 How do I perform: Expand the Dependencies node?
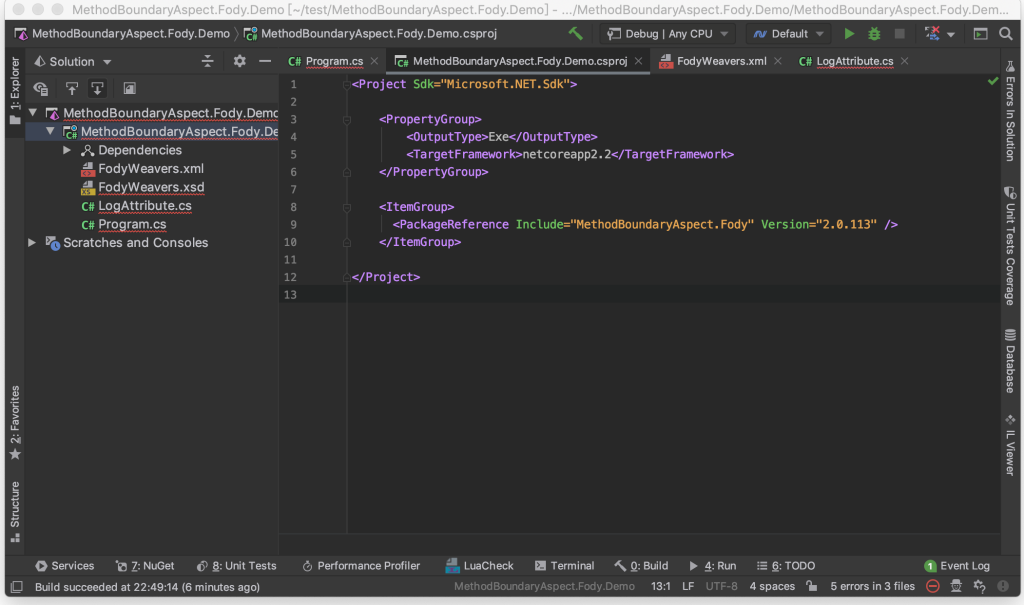pyautogui.click(x=67, y=150)
